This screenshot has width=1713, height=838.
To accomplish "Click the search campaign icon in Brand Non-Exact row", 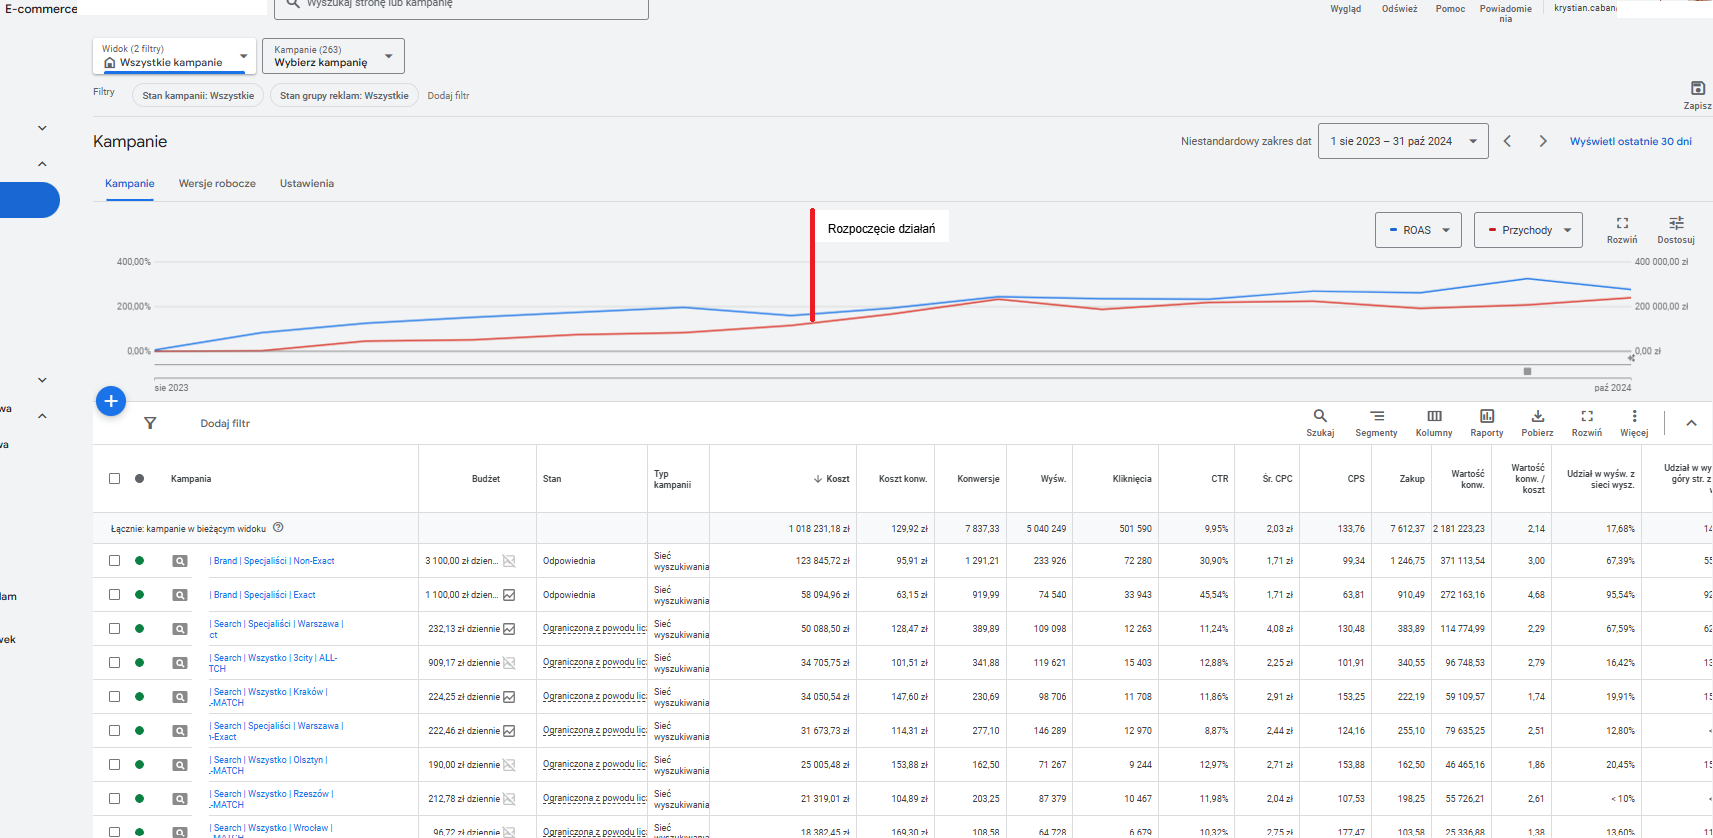I will click(x=180, y=561).
